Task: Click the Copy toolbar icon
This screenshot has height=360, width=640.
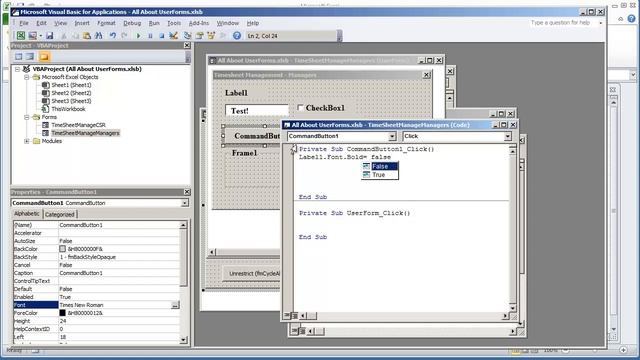Action: click(x=75, y=36)
